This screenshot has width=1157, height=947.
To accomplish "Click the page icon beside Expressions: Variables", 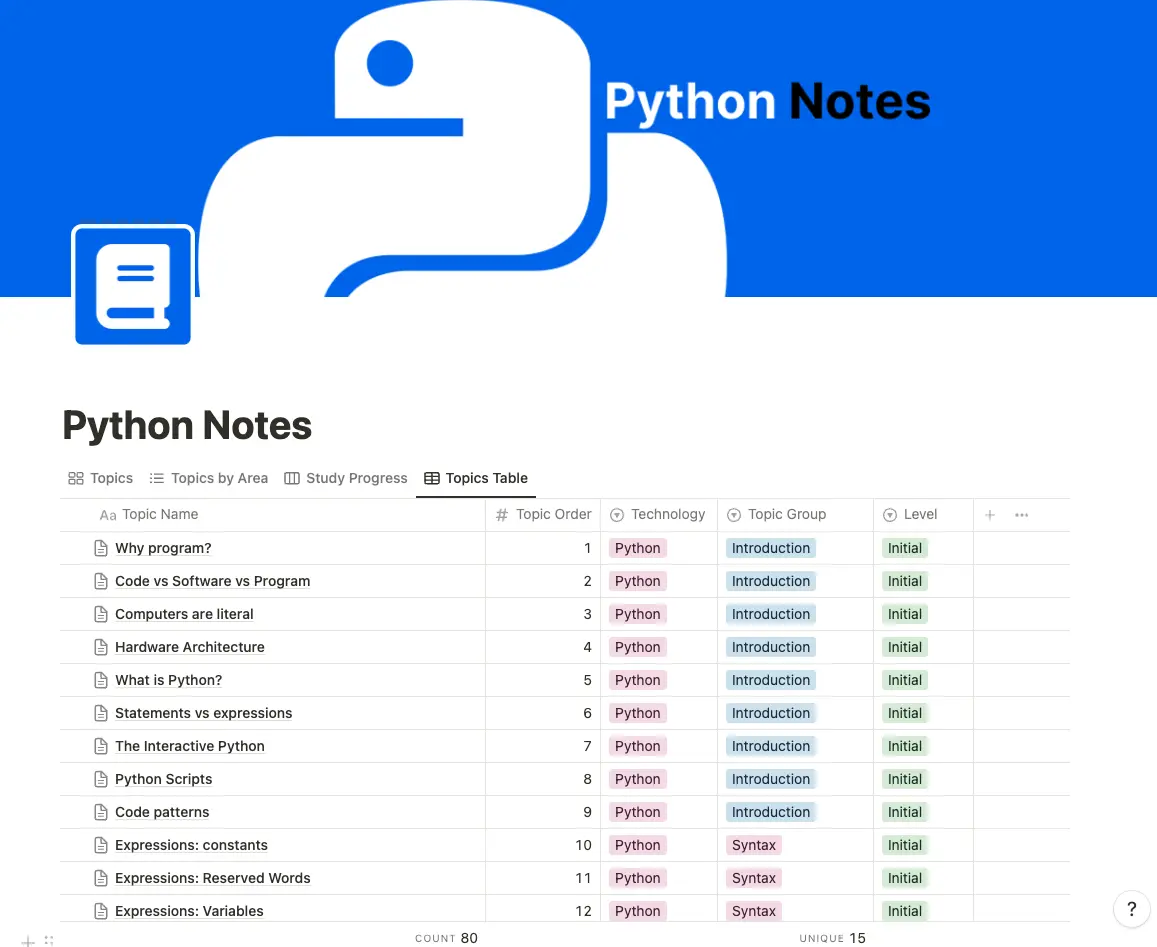I will (x=100, y=911).
